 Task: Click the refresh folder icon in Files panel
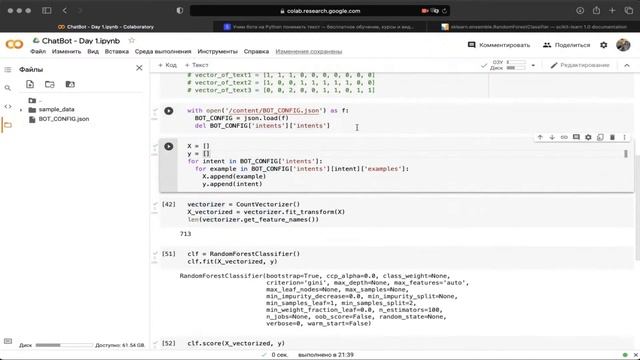point(50,84)
